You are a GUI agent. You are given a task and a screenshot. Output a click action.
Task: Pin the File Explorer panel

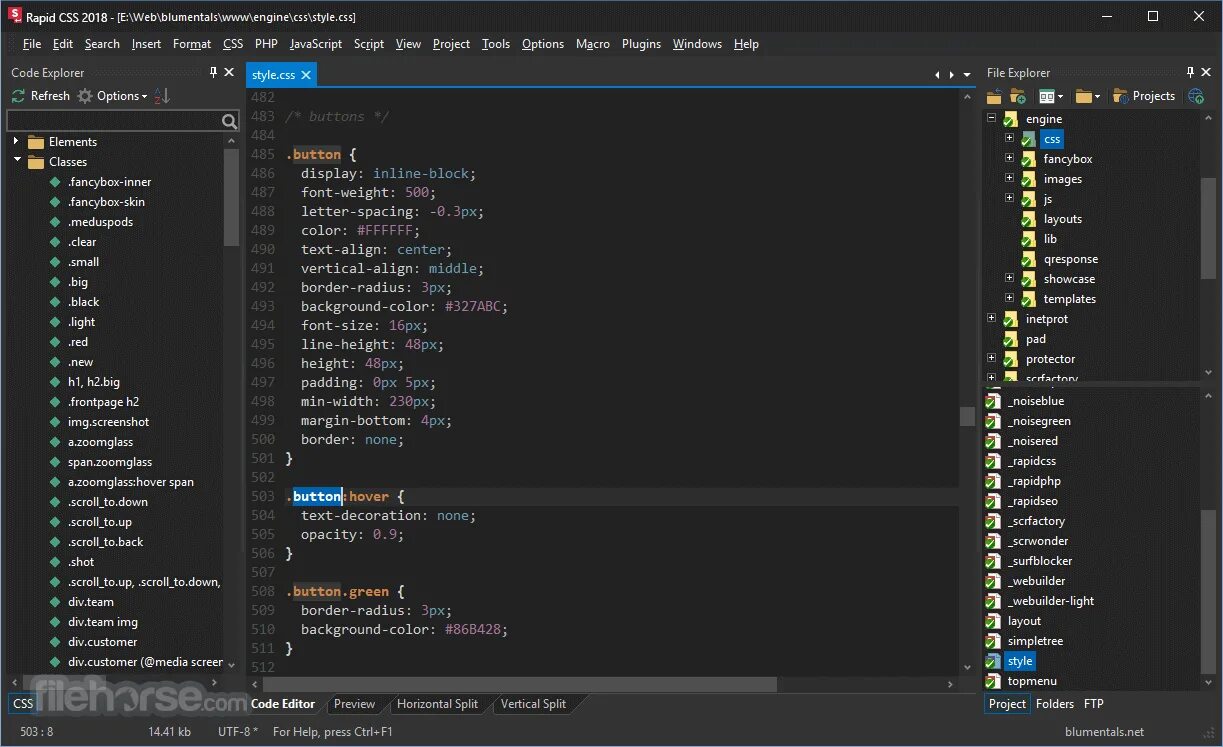point(1190,72)
